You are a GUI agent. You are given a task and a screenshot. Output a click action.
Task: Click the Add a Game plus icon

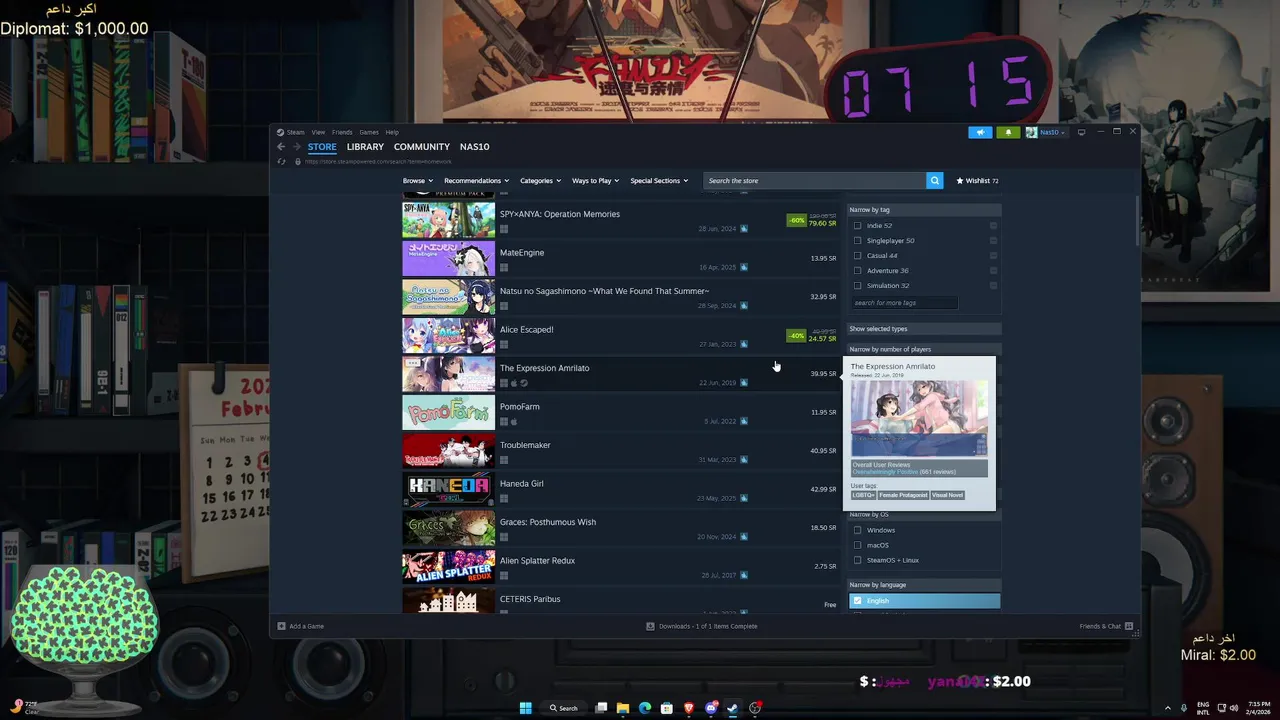[281, 626]
